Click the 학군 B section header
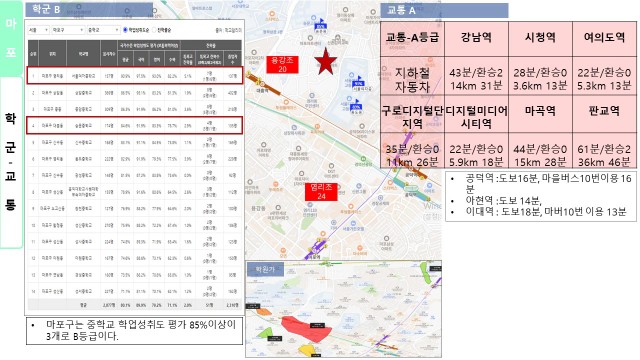The width and height of the screenshot is (640, 360). pyautogui.click(x=89, y=9)
